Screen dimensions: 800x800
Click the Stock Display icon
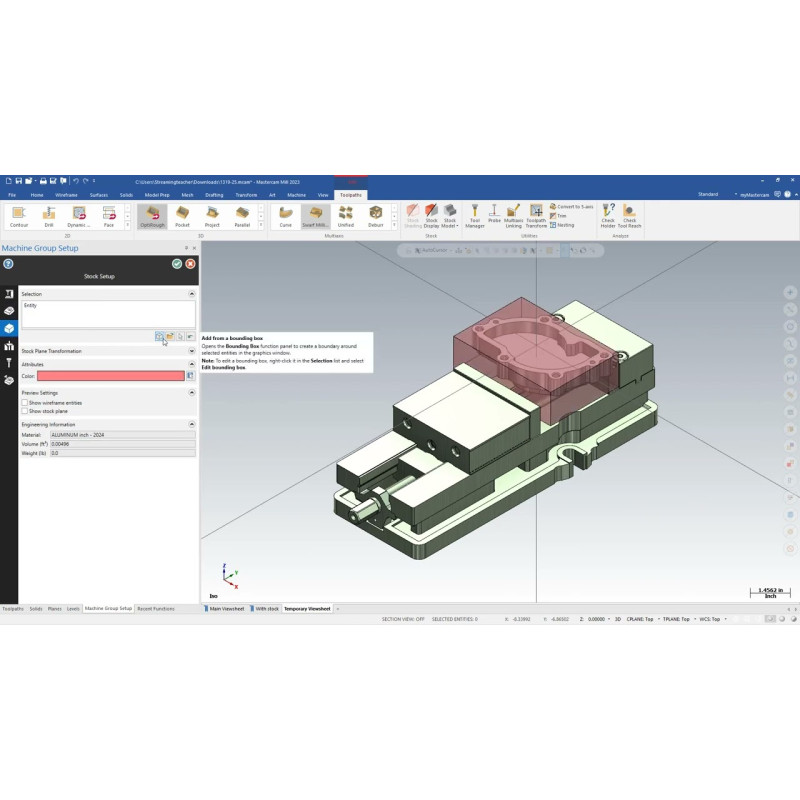pyautogui.click(x=431, y=215)
